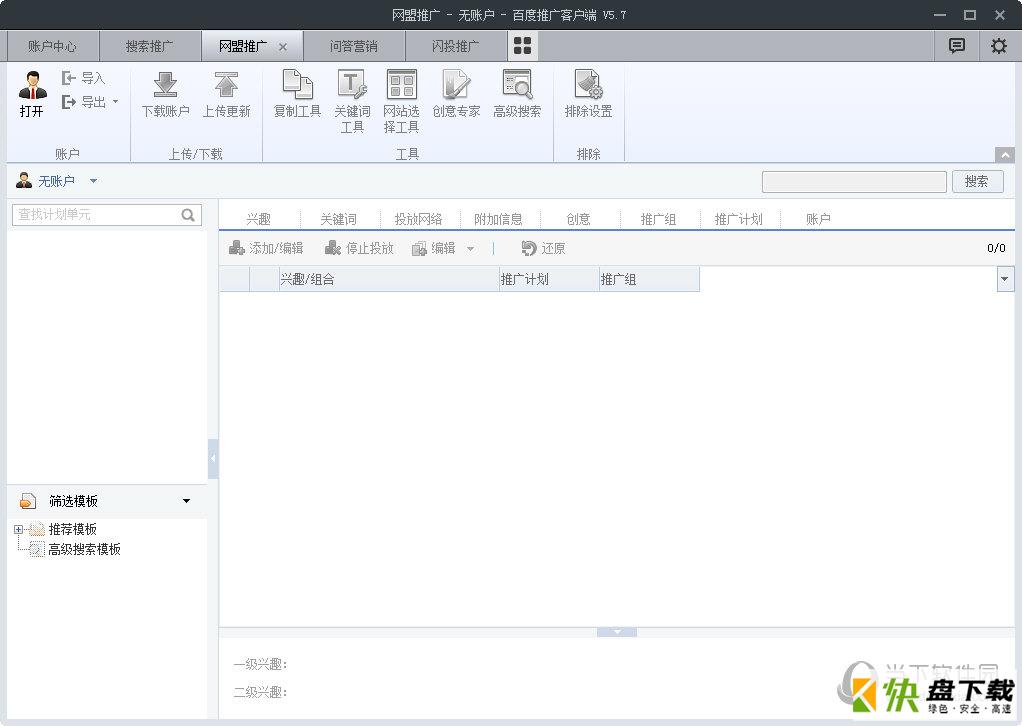The width and height of the screenshot is (1022, 726).
Task: Open 排除设置 exclusion settings
Action: 589,94
